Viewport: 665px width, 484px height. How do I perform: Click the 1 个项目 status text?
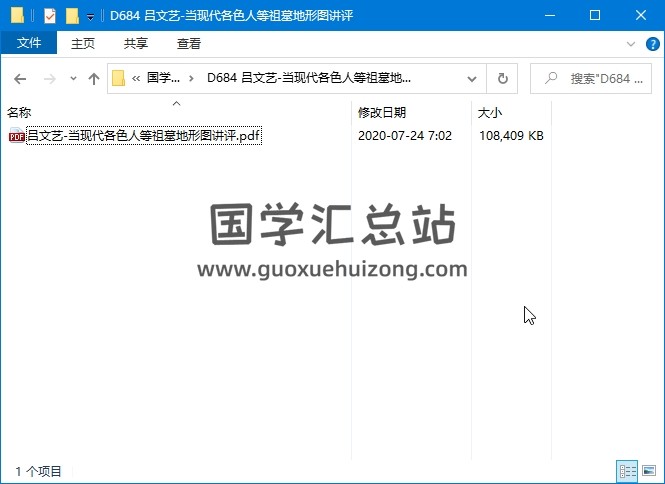(39, 471)
